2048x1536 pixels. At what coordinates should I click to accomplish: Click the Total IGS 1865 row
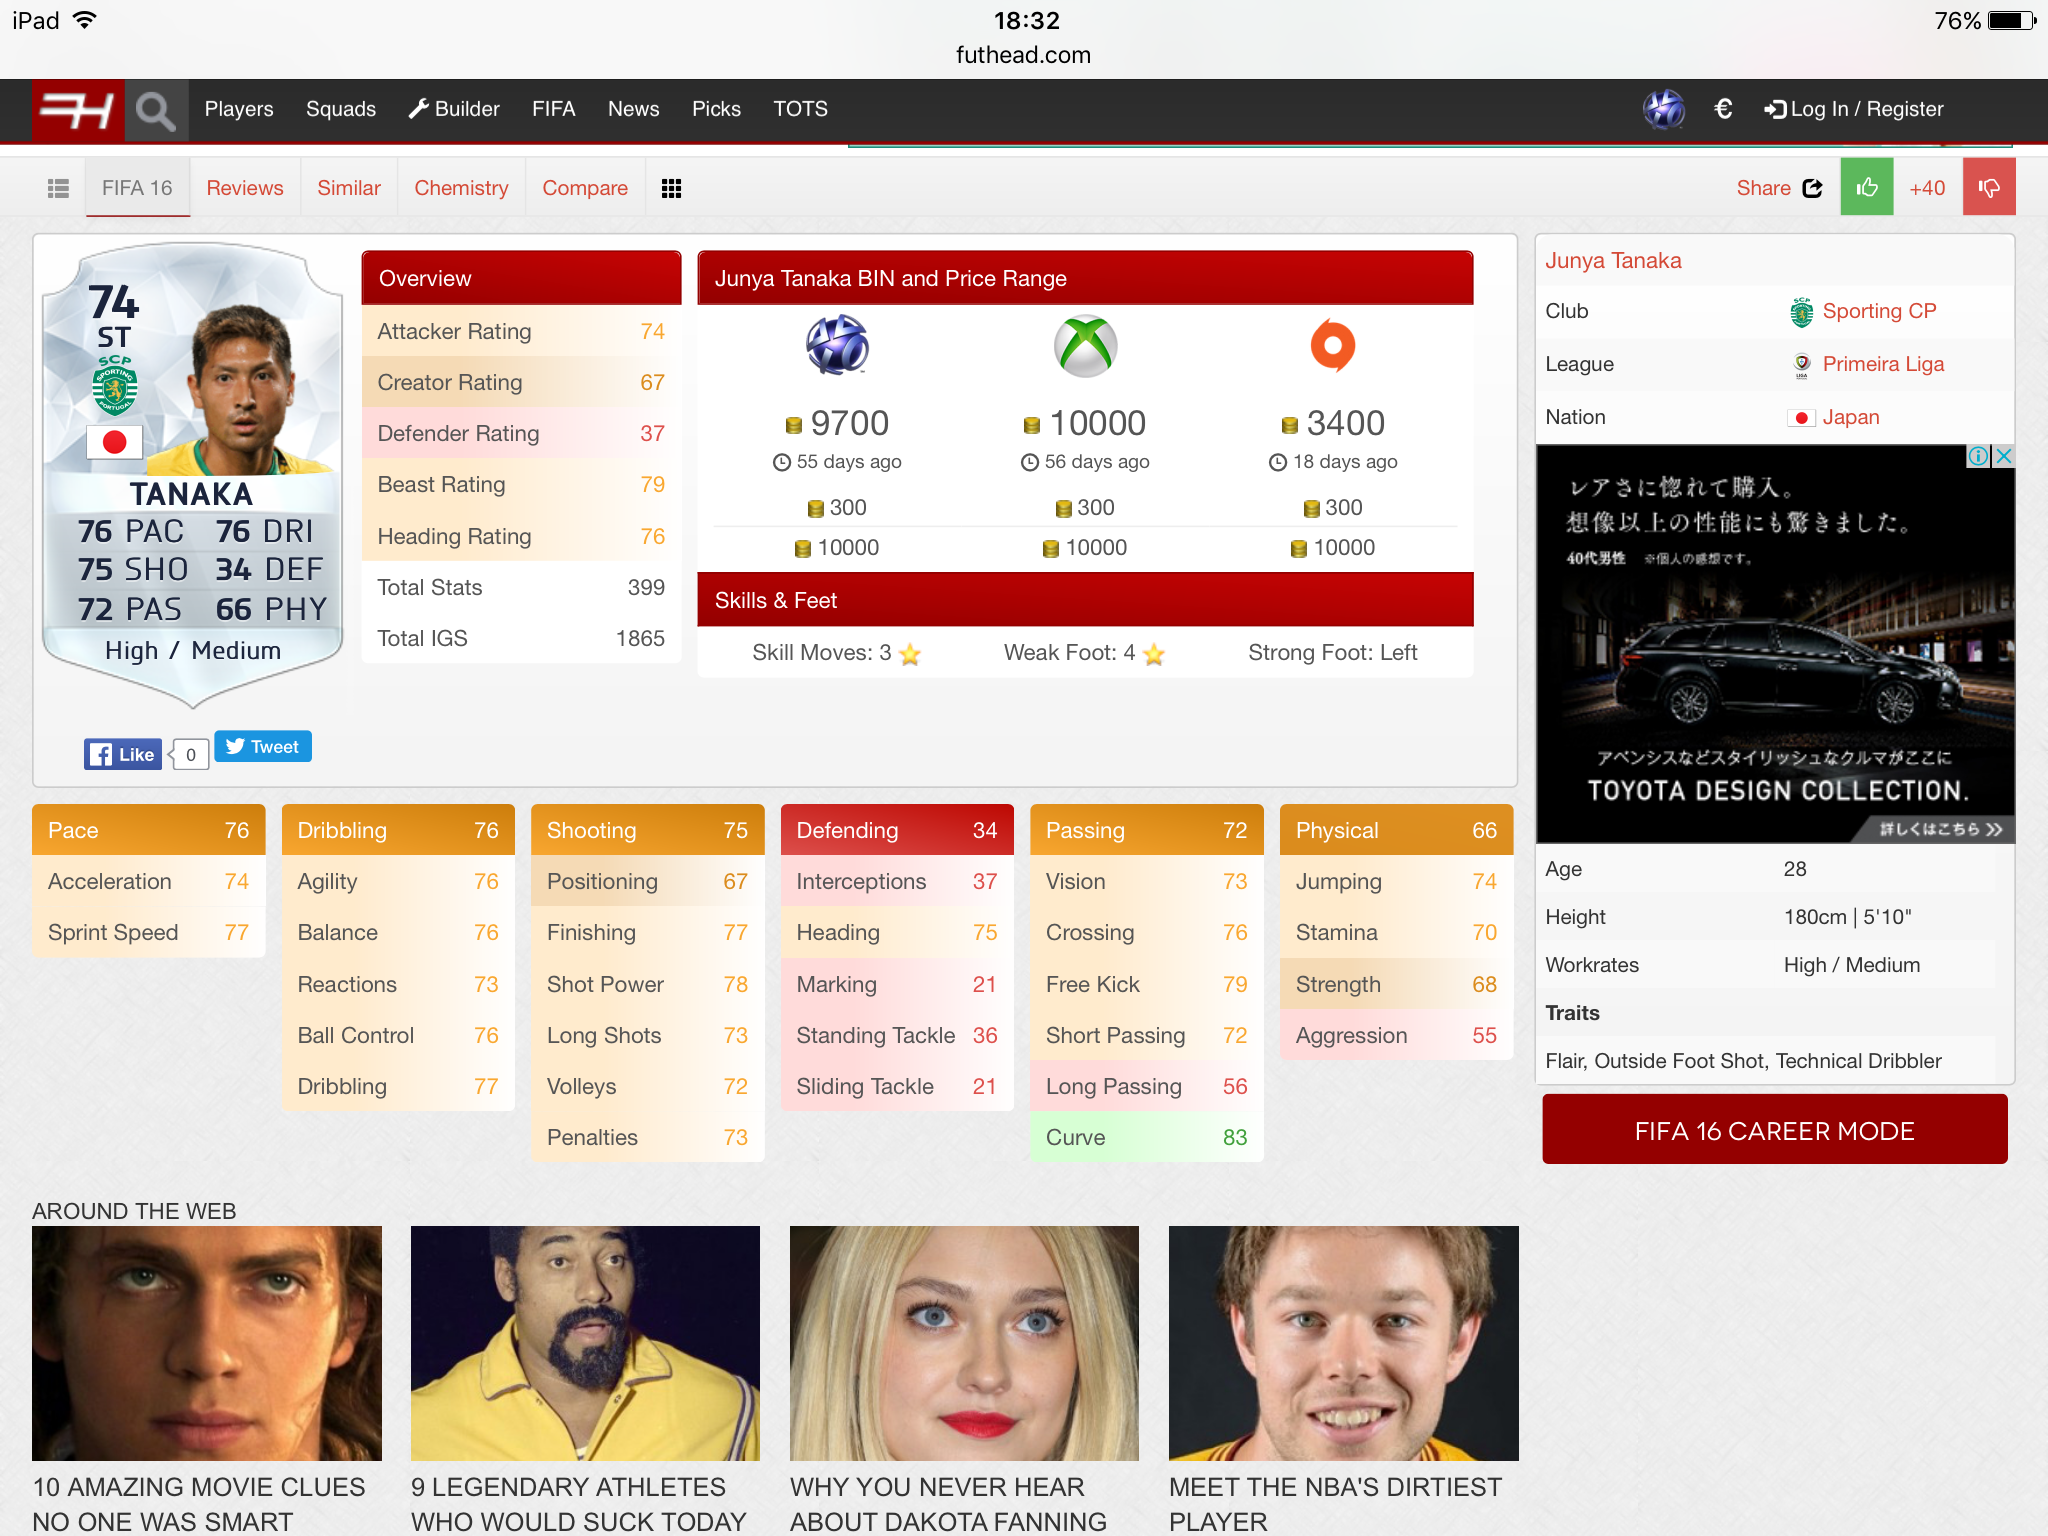pos(521,638)
